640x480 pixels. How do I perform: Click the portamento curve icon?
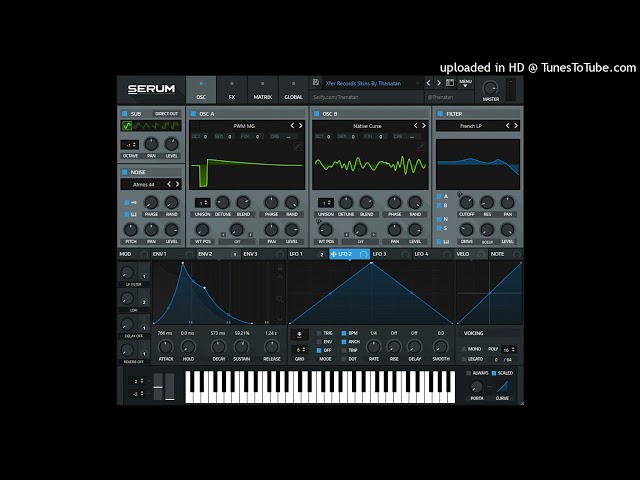502,386
